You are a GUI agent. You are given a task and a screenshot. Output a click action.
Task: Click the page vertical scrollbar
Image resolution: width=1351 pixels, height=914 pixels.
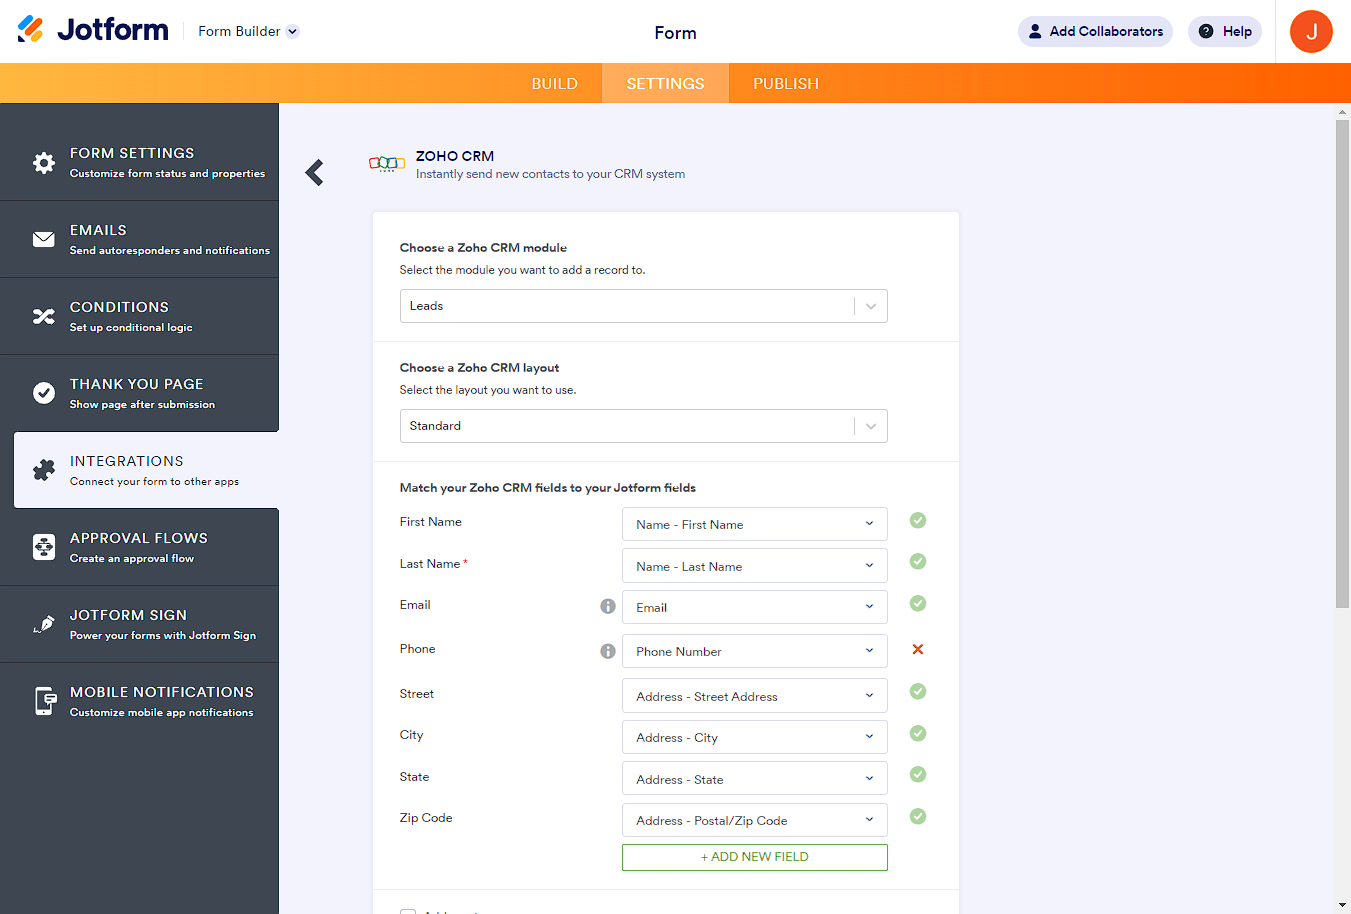pos(1342,360)
